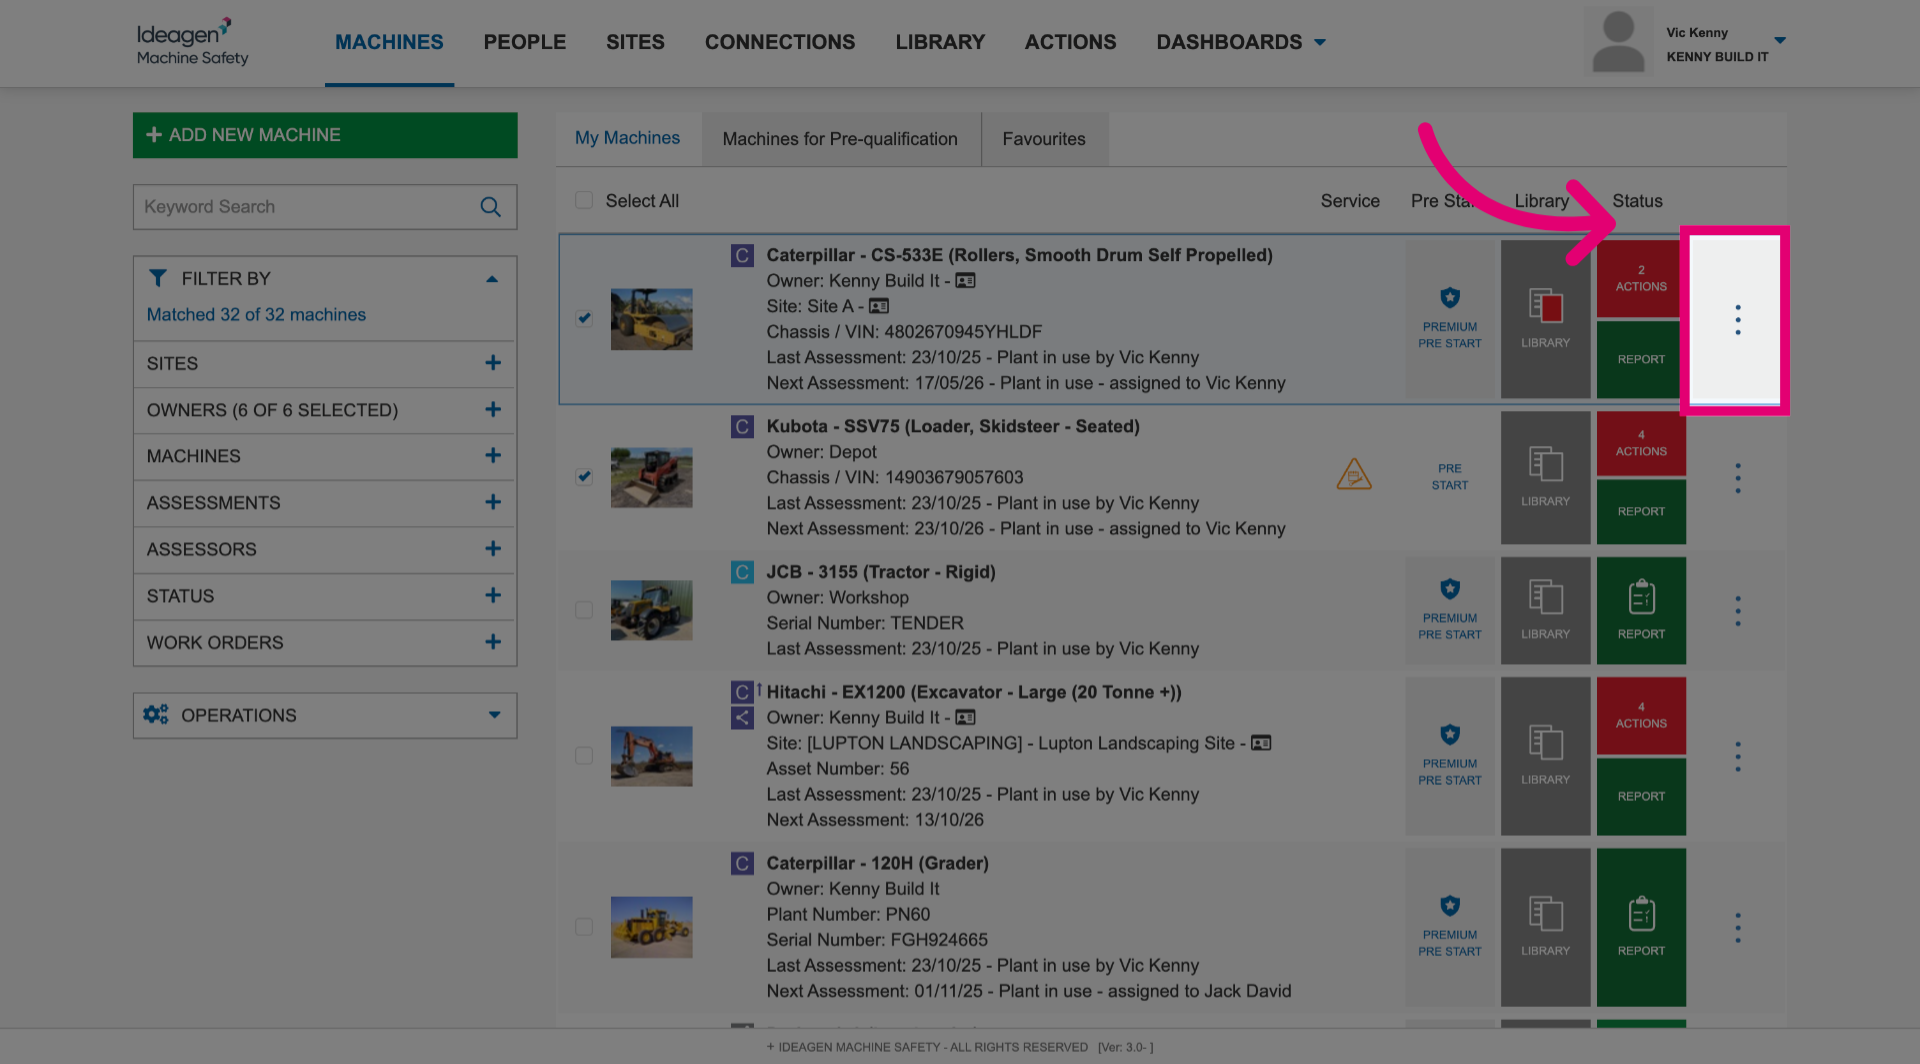Open kebab menu for Caterpillar CS-533E row
Screen dimensions: 1920x1064
(x=1737, y=320)
